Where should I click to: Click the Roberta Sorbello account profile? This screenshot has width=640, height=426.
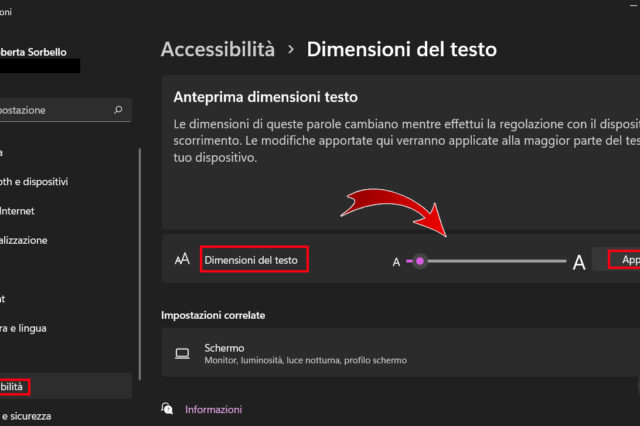tap(45, 50)
